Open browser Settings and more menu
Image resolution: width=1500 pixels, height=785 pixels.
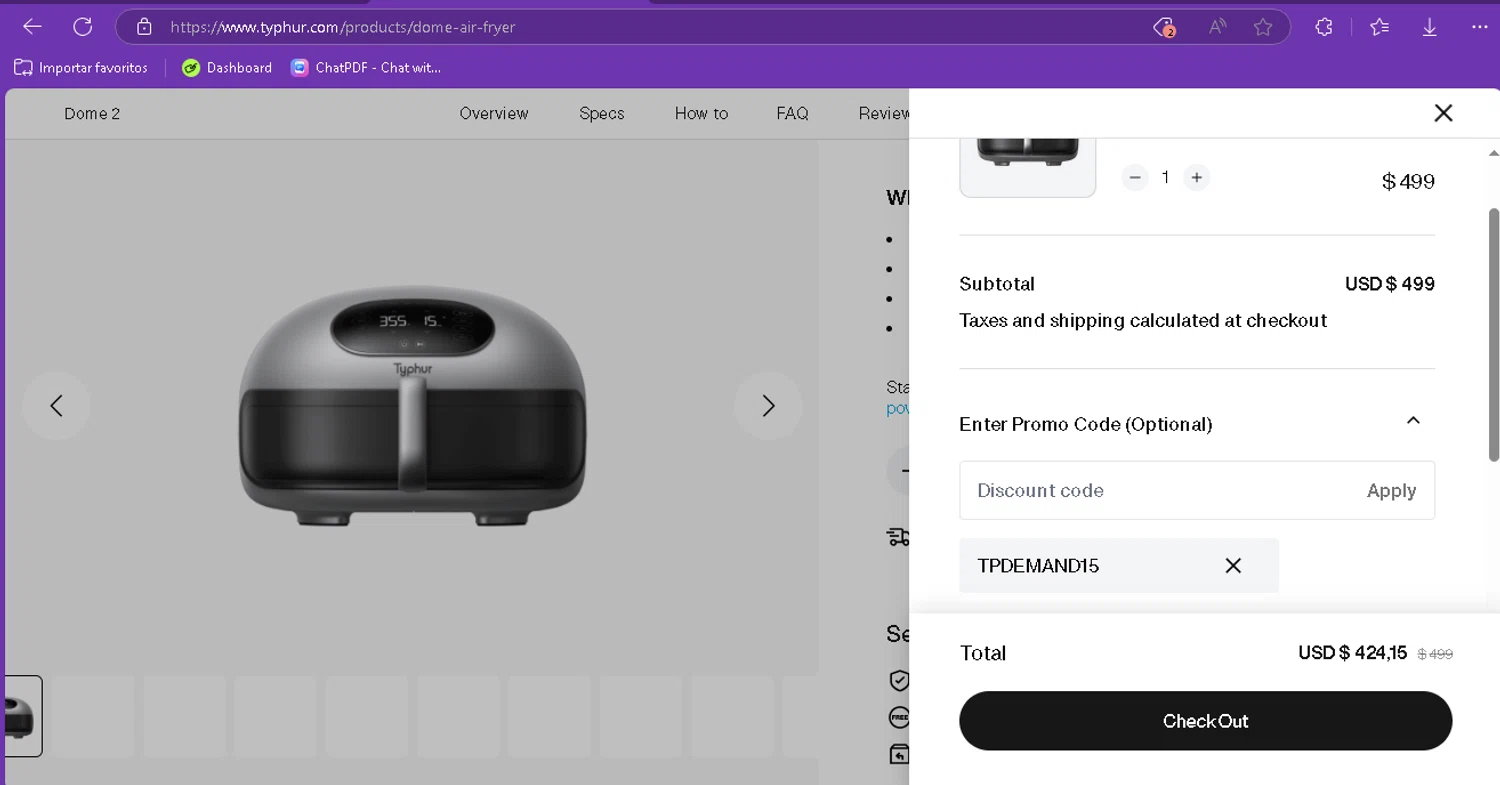tap(1480, 27)
